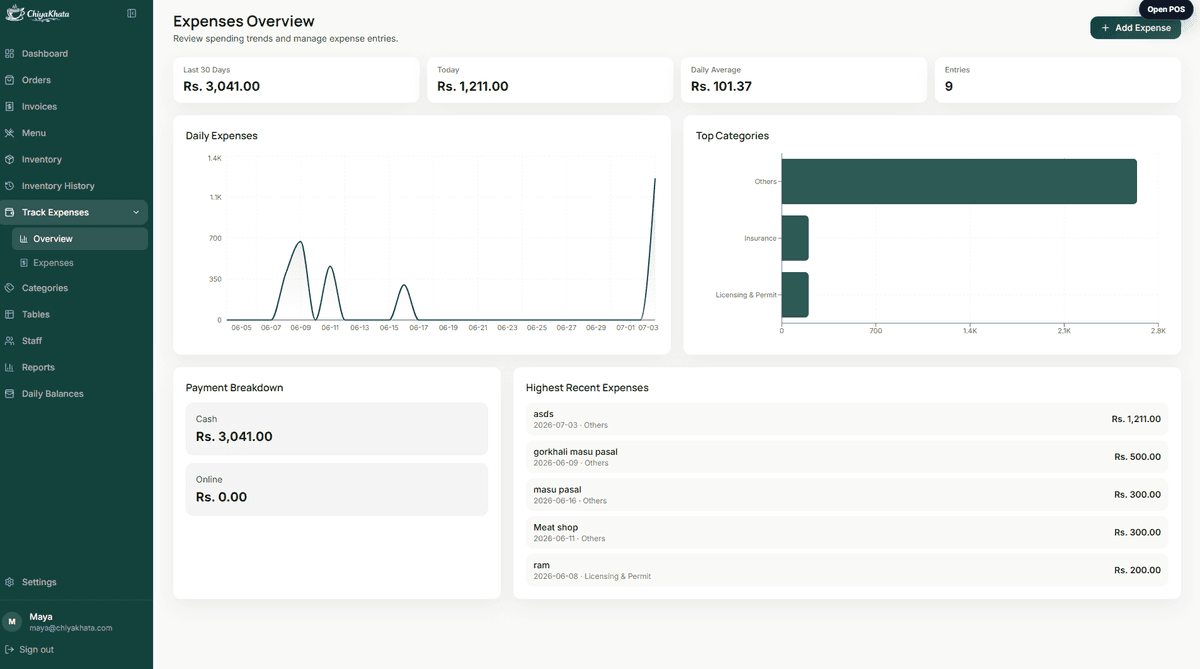This screenshot has width=1200, height=669.
Task: Click the Others category bar
Action: click(x=959, y=181)
